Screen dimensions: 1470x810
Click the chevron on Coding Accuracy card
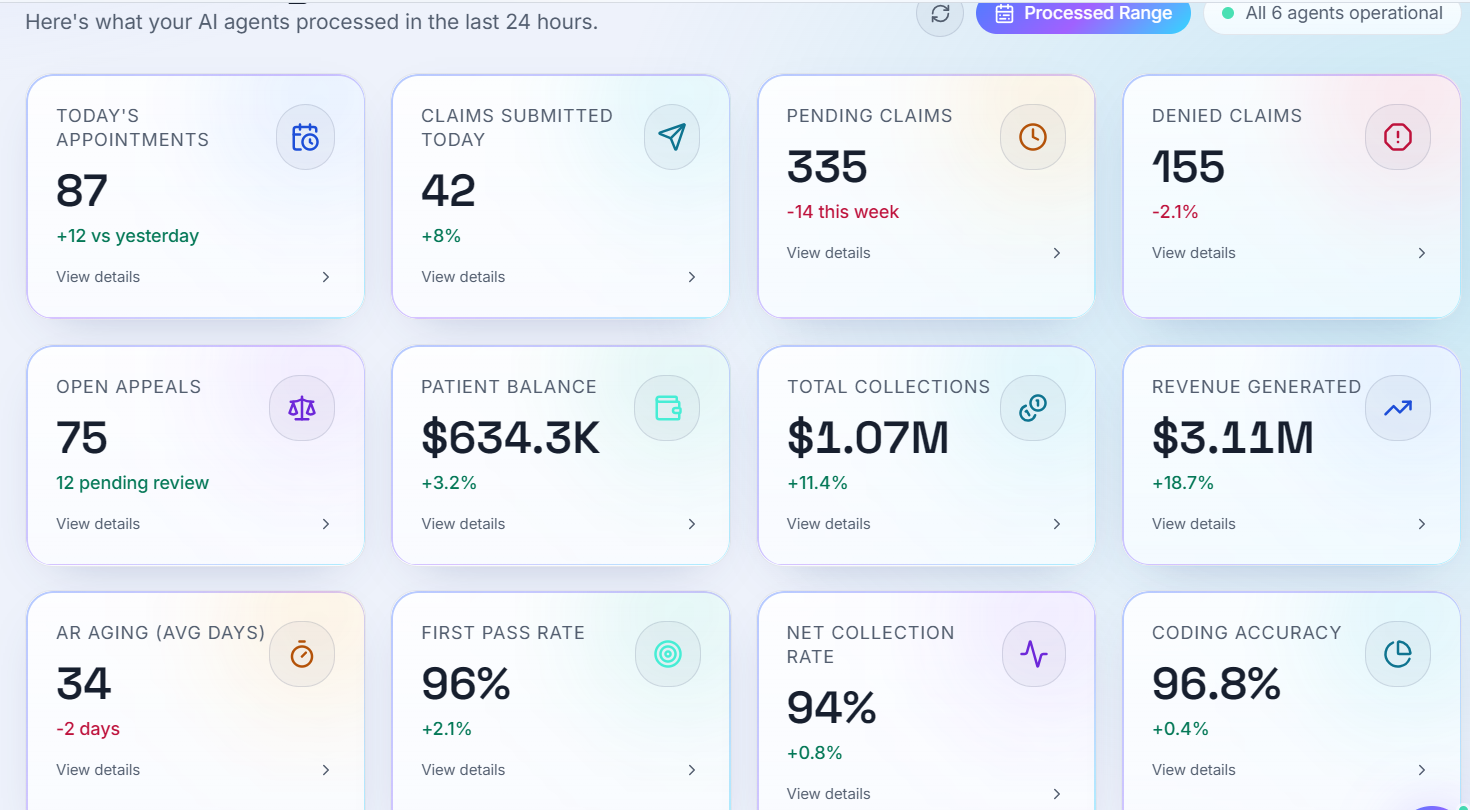click(1422, 770)
